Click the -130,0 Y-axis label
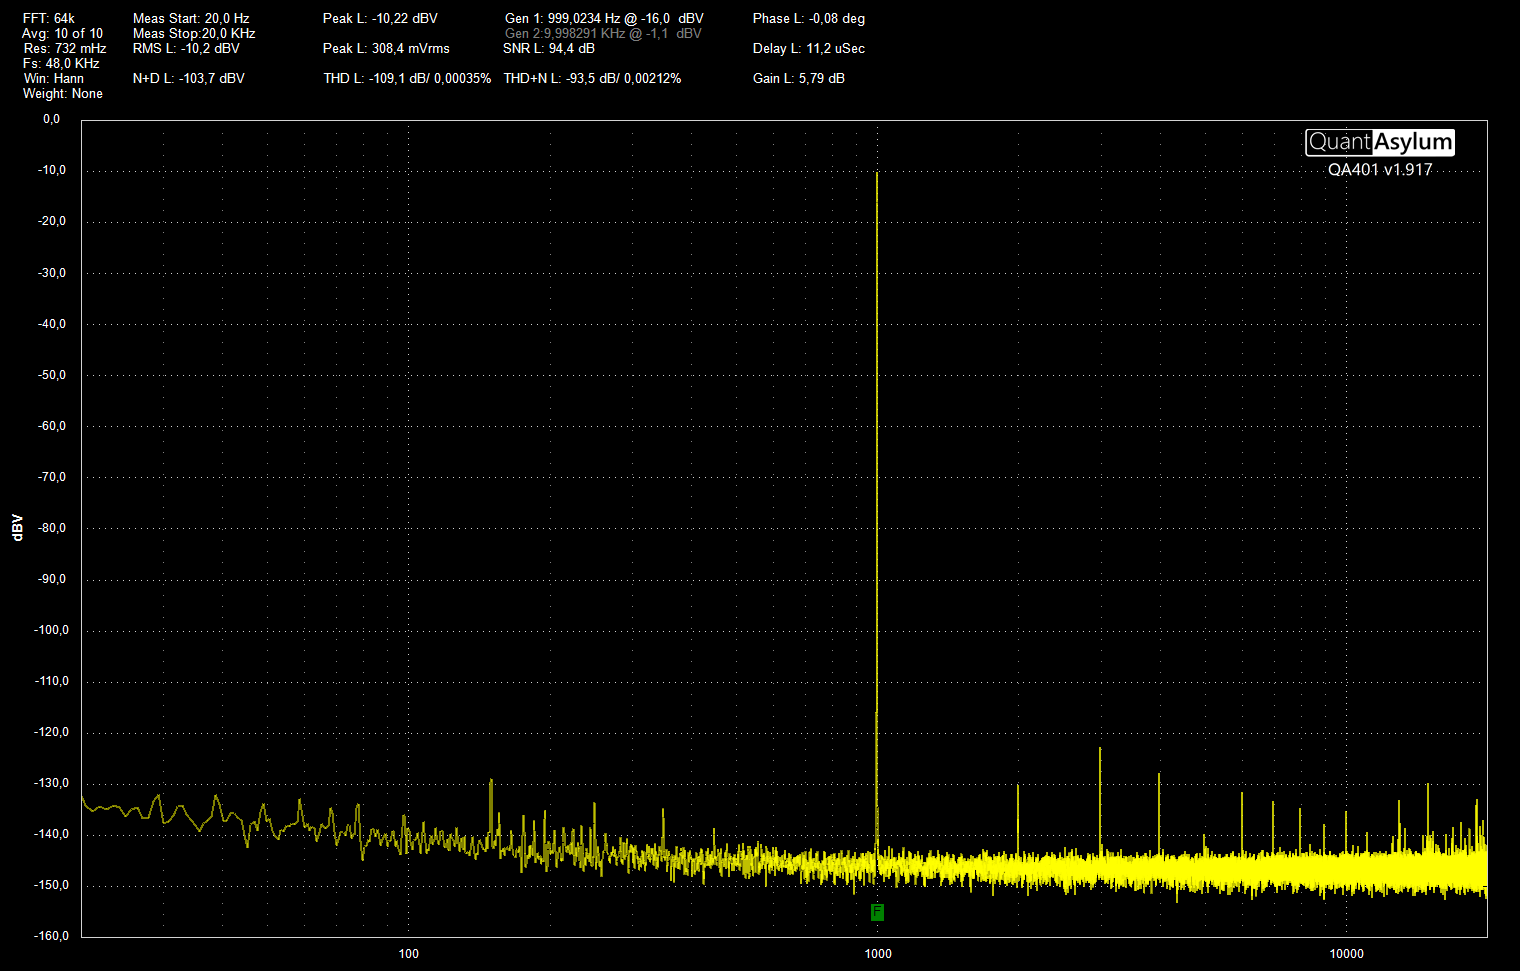The height and width of the screenshot is (971, 1520). tap(51, 783)
